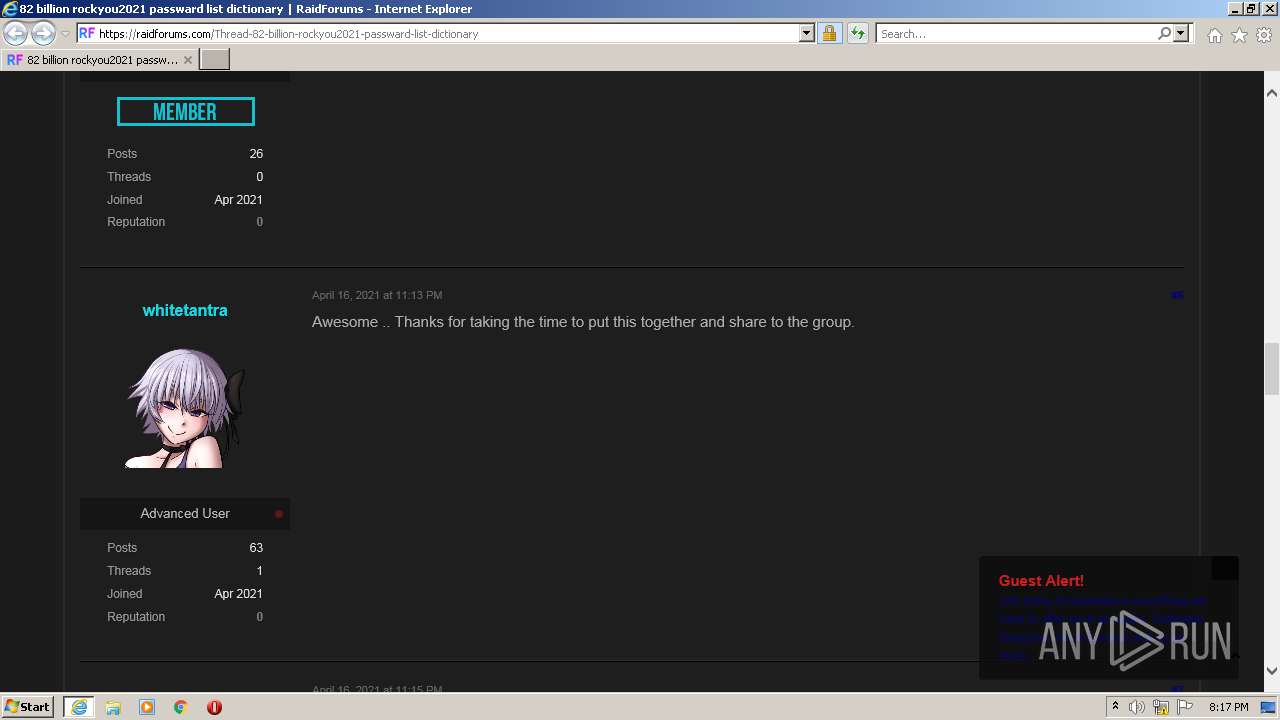The height and width of the screenshot is (720, 1280).
Task: Open the network warning tray icon
Action: pos(1161,707)
